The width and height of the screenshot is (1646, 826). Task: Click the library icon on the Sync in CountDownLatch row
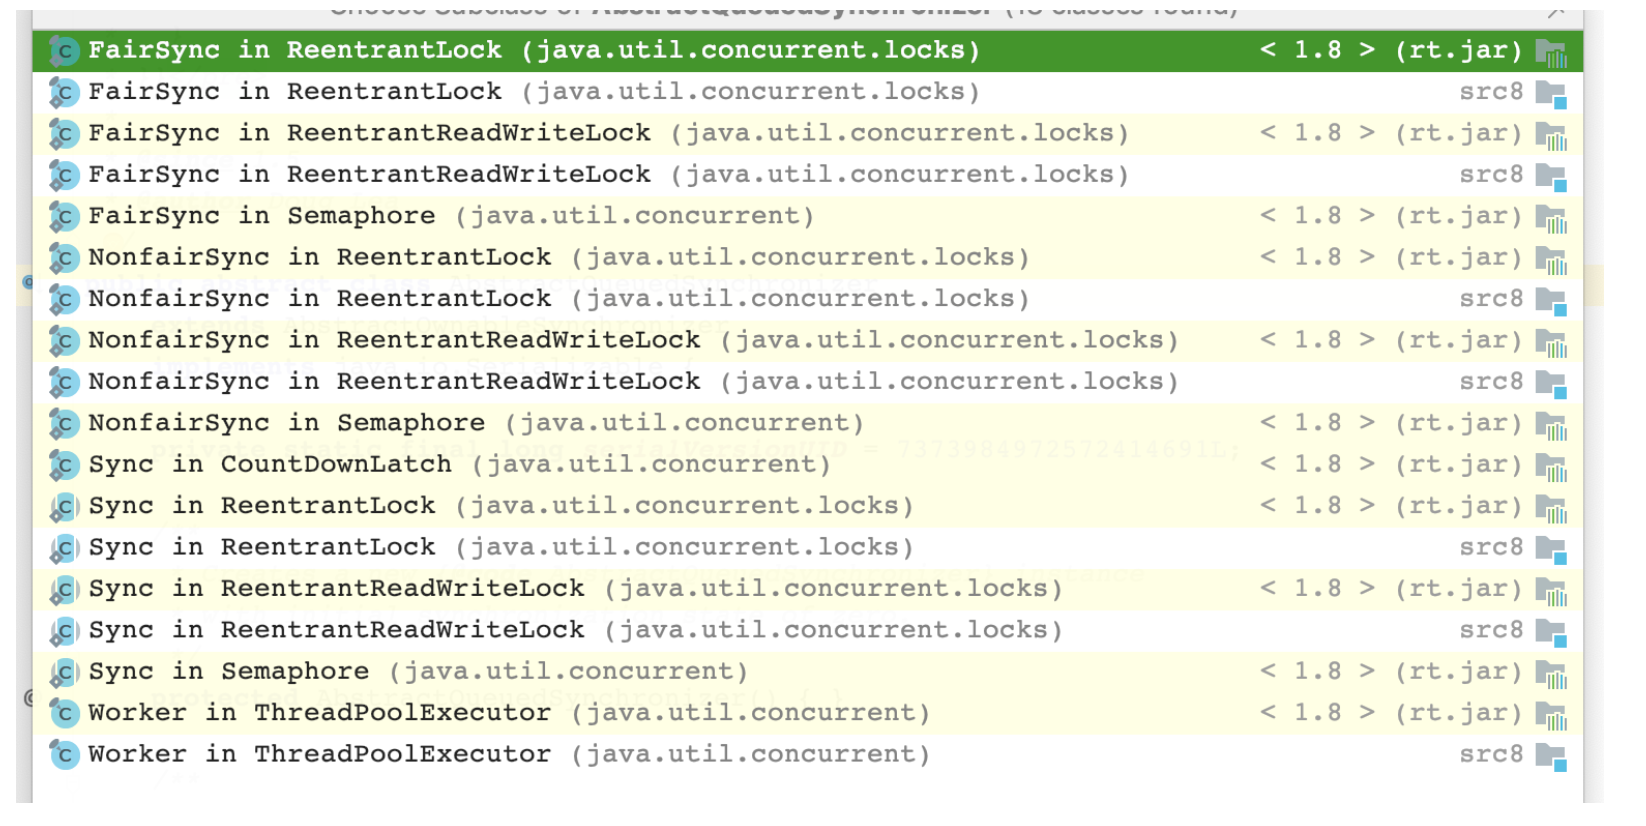point(1550,466)
